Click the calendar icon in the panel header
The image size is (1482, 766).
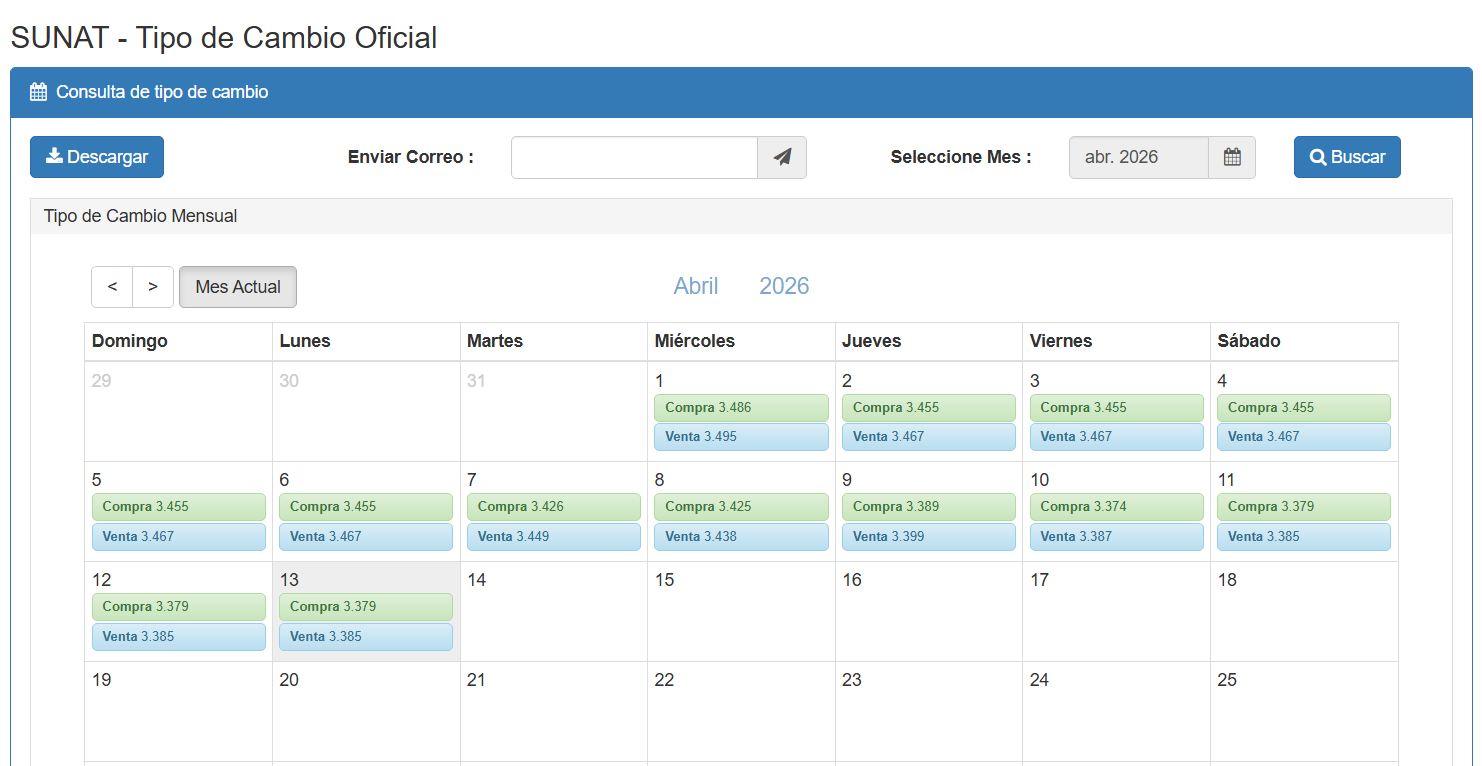pyautogui.click(x=39, y=92)
